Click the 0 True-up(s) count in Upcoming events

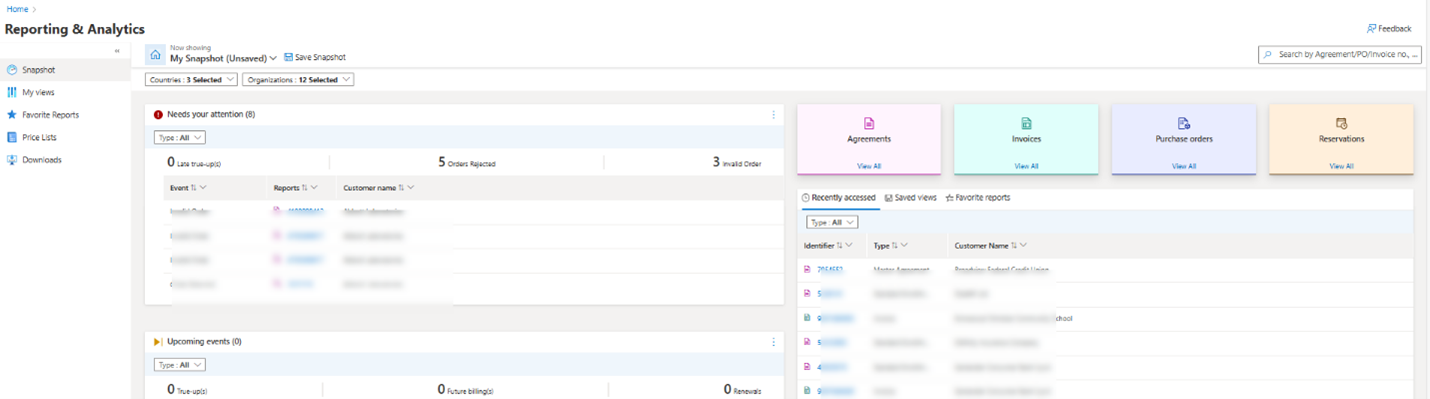187,389
